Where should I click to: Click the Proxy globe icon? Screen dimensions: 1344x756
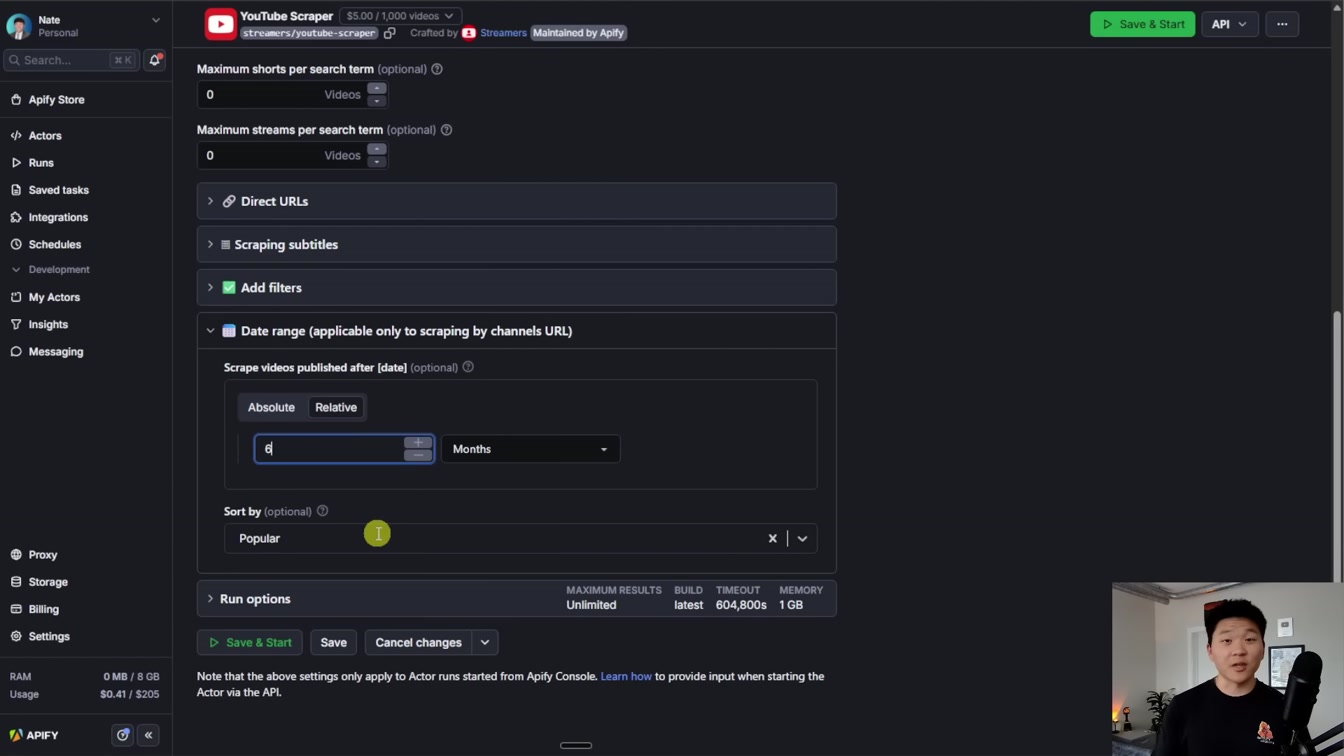[16, 555]
